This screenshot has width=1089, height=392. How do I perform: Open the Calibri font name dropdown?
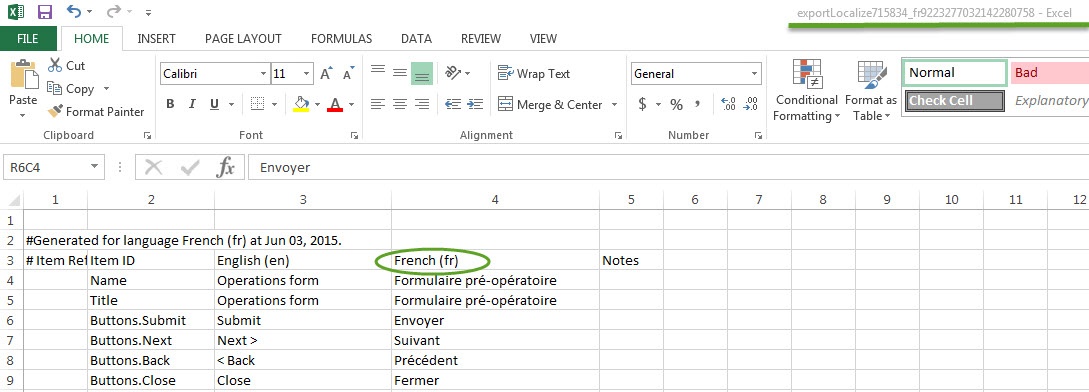click(x=264, y=74)
